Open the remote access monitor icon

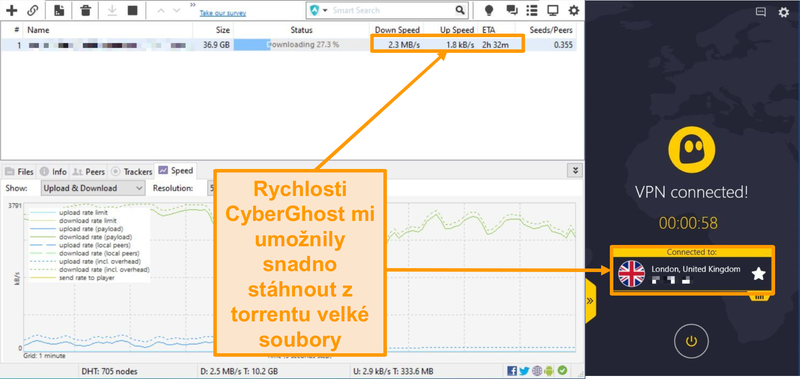point(553,10)
